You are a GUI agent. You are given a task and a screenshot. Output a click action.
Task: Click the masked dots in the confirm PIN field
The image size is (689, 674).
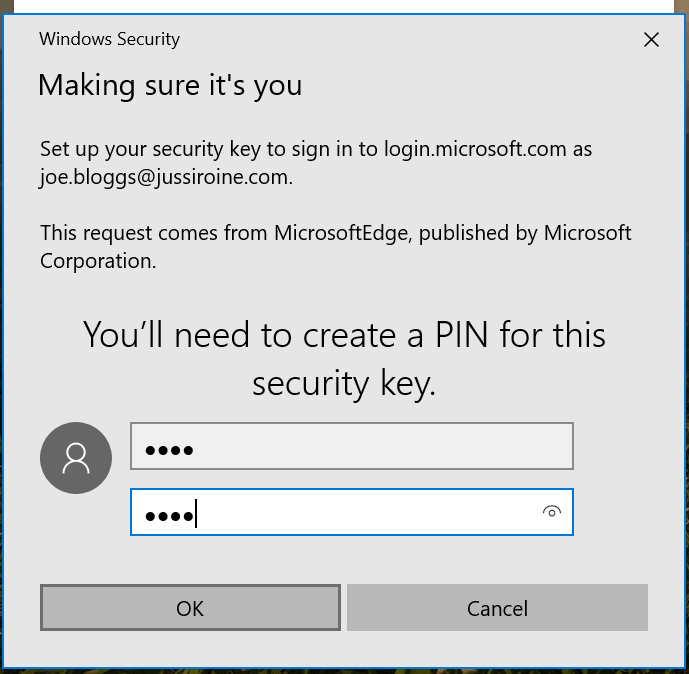click(x=169, y=516)
